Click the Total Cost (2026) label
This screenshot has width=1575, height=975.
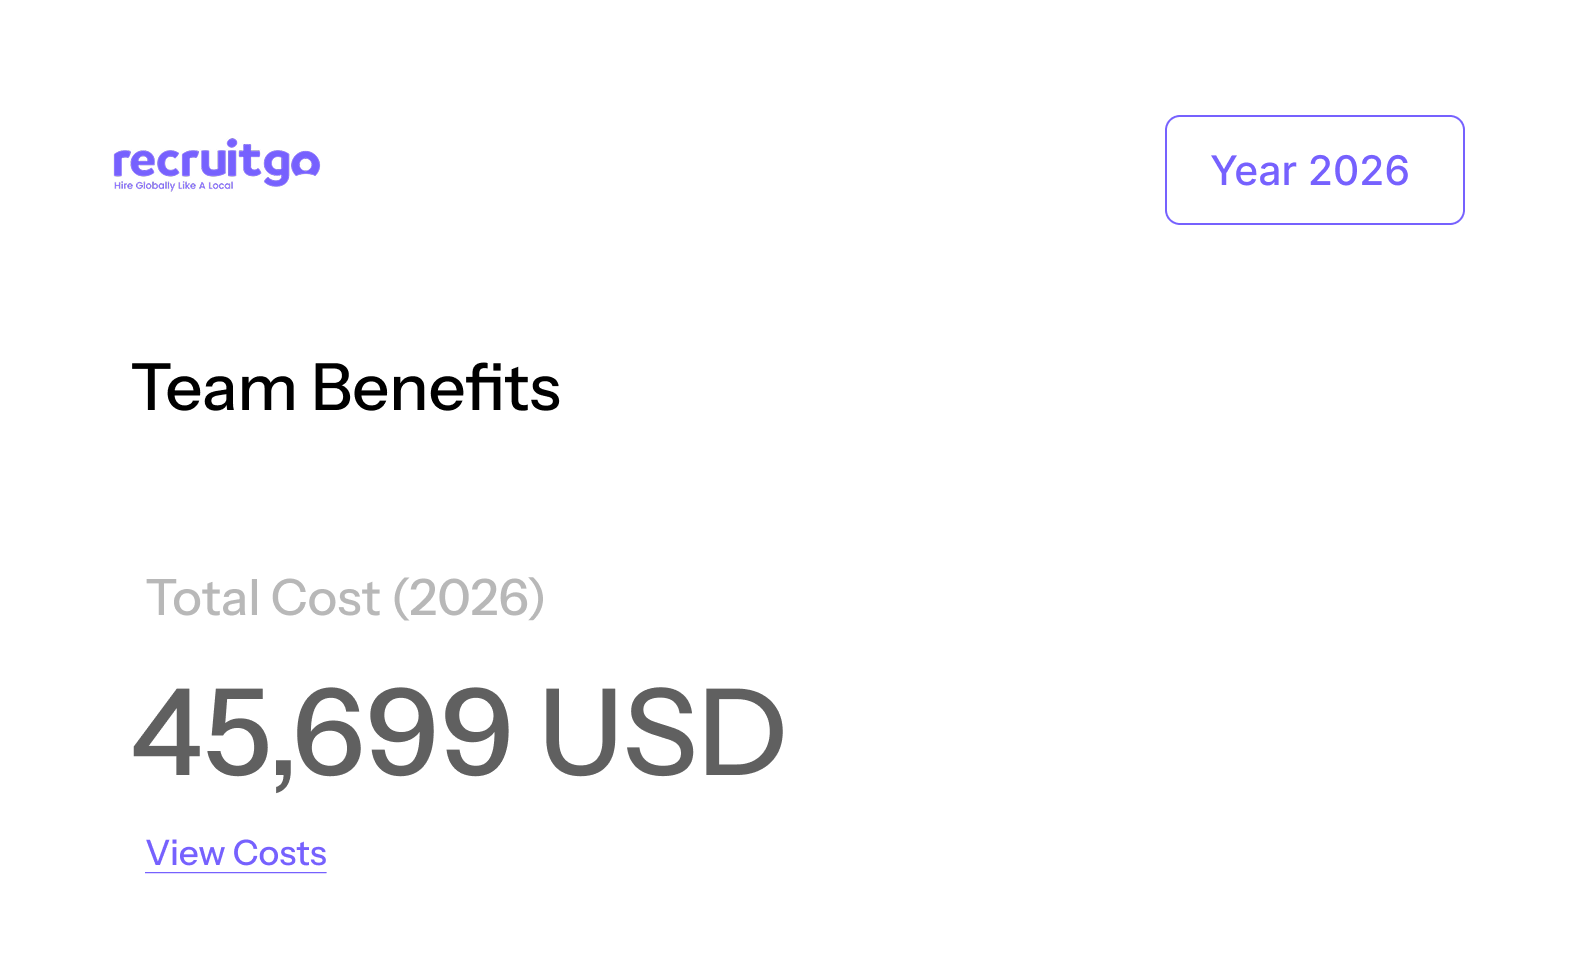344,598
